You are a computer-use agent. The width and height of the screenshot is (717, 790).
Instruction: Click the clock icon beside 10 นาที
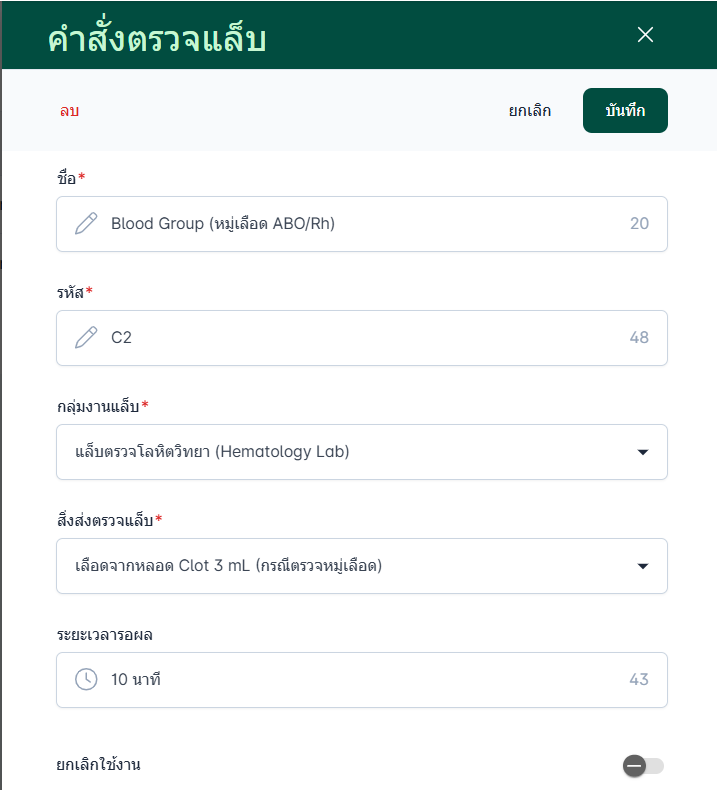pos(87,680)
